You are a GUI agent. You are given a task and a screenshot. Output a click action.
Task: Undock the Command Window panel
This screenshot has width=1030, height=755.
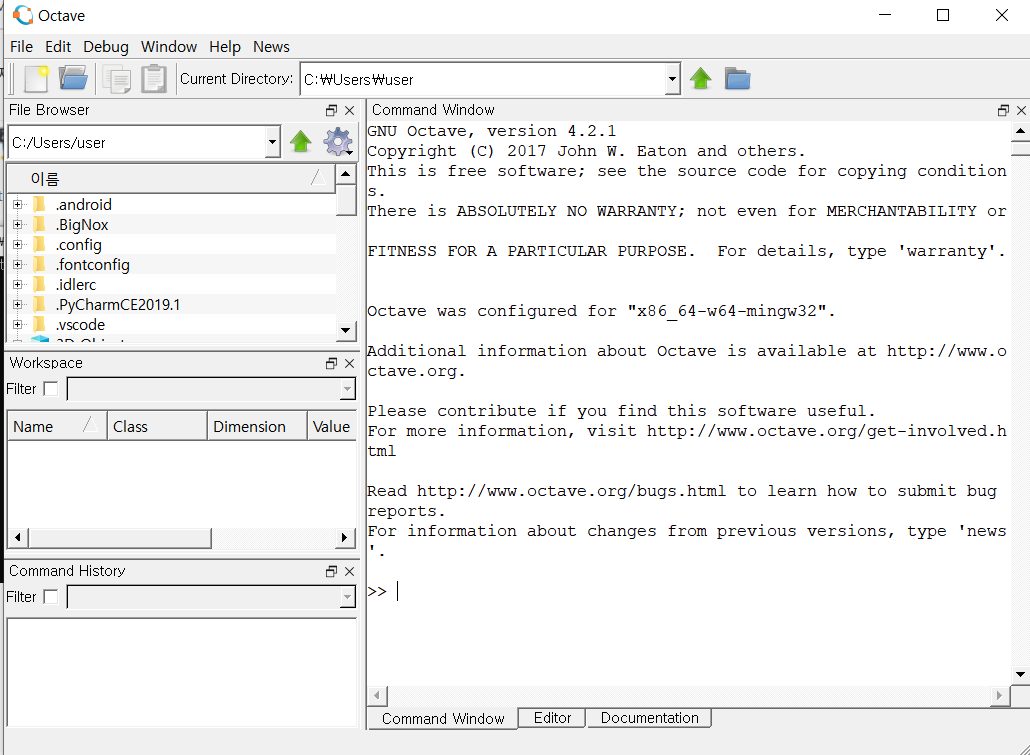pyautogui.click(x=1003, y=110)
